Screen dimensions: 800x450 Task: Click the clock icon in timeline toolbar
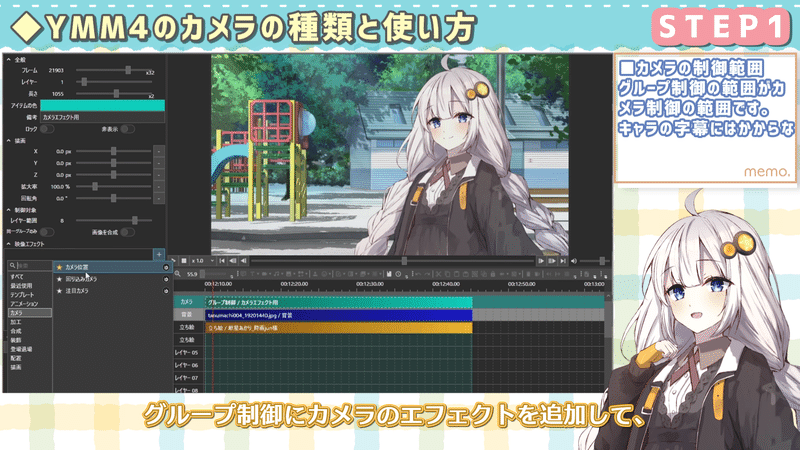(x=398, y=274)
